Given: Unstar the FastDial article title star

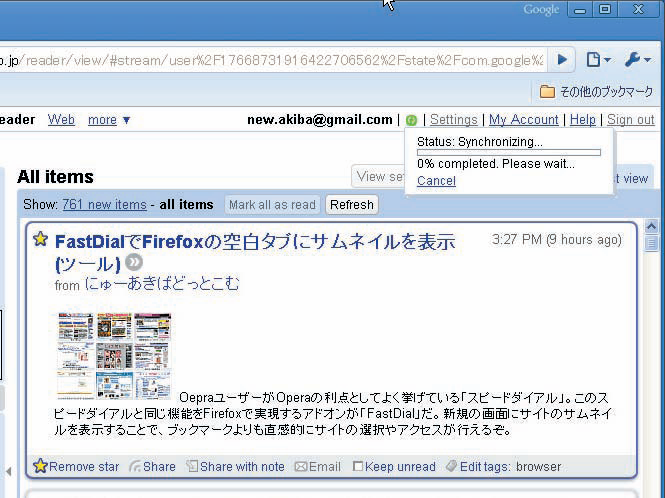Looking at the screenshot, I should coord(40,239).
